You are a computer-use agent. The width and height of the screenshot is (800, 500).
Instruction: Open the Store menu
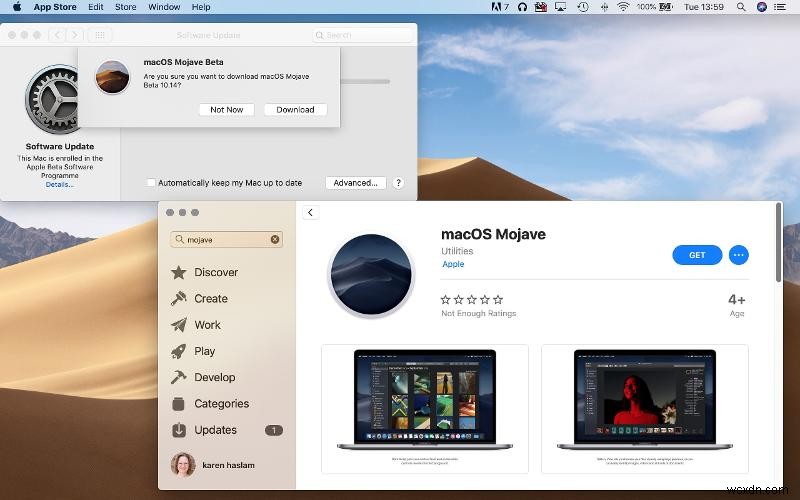(126, 7)
